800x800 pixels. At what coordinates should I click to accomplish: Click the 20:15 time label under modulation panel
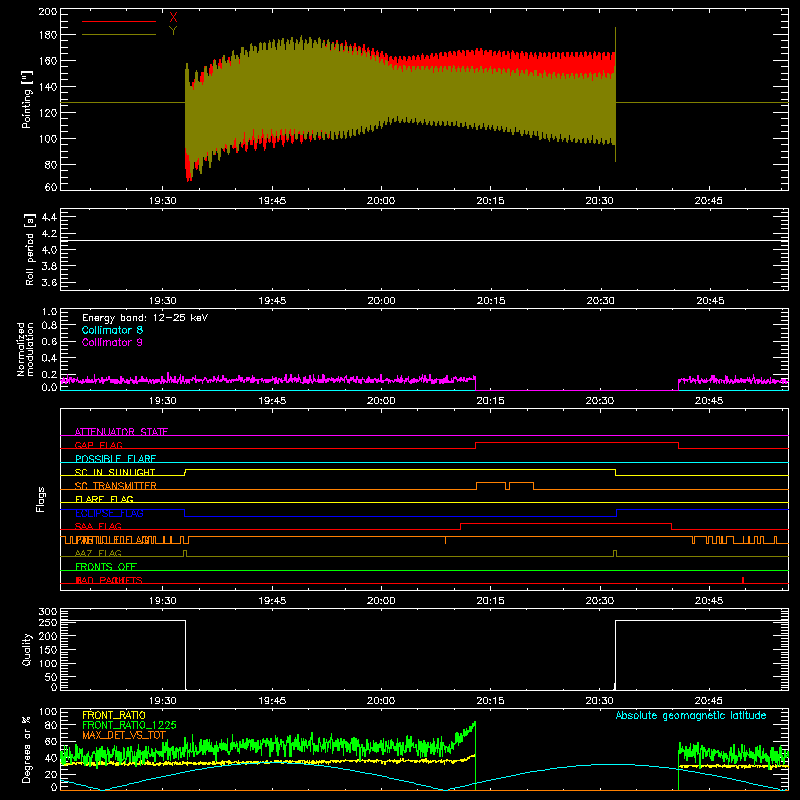(490, 401)
